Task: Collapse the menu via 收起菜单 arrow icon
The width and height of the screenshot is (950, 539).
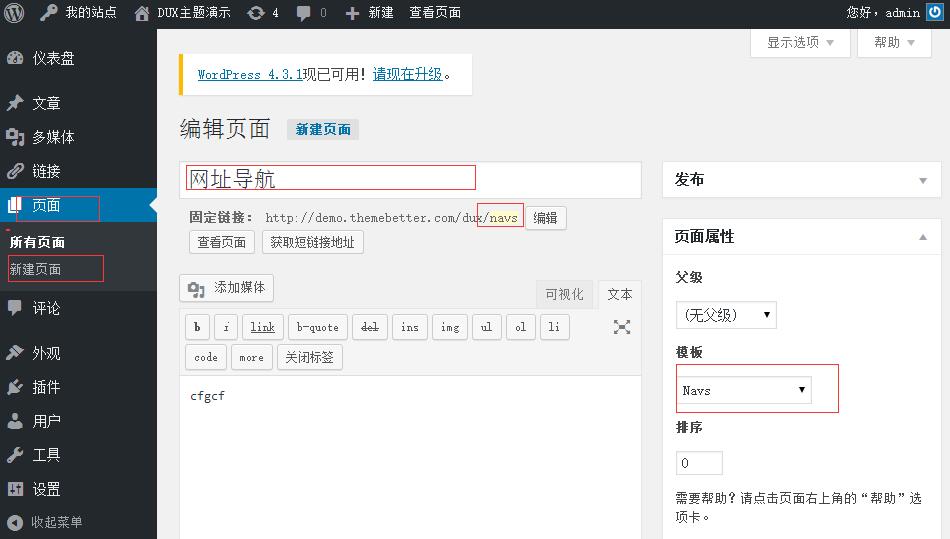Action: click(15, 522)
